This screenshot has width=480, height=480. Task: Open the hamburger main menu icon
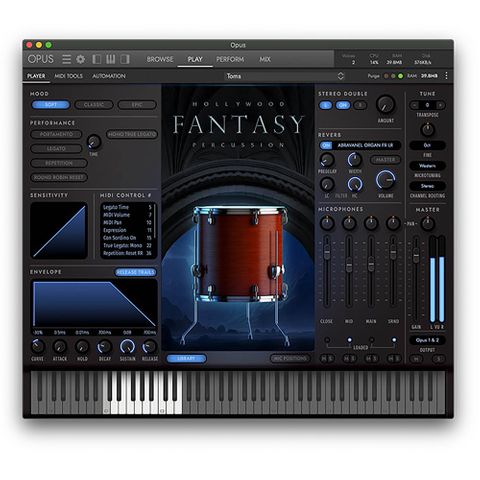click(x=66, y=59)
